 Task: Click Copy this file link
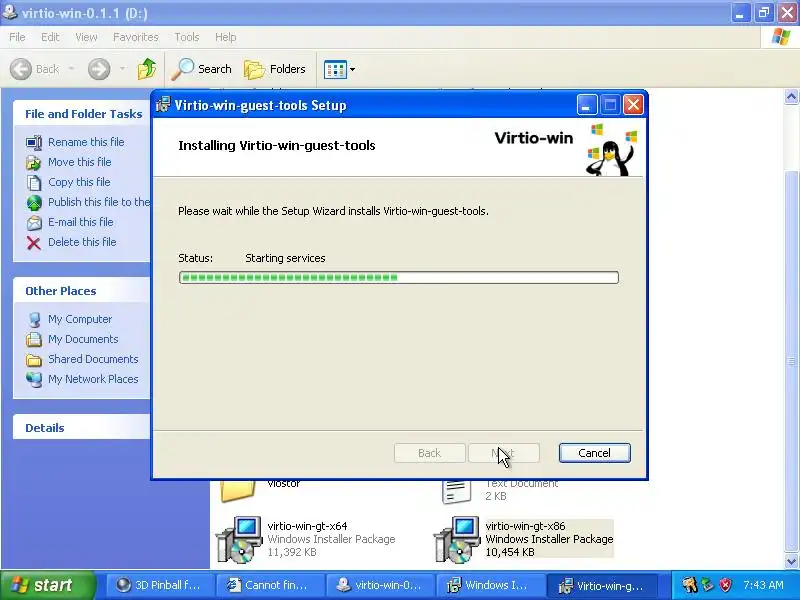pos(79,182)
